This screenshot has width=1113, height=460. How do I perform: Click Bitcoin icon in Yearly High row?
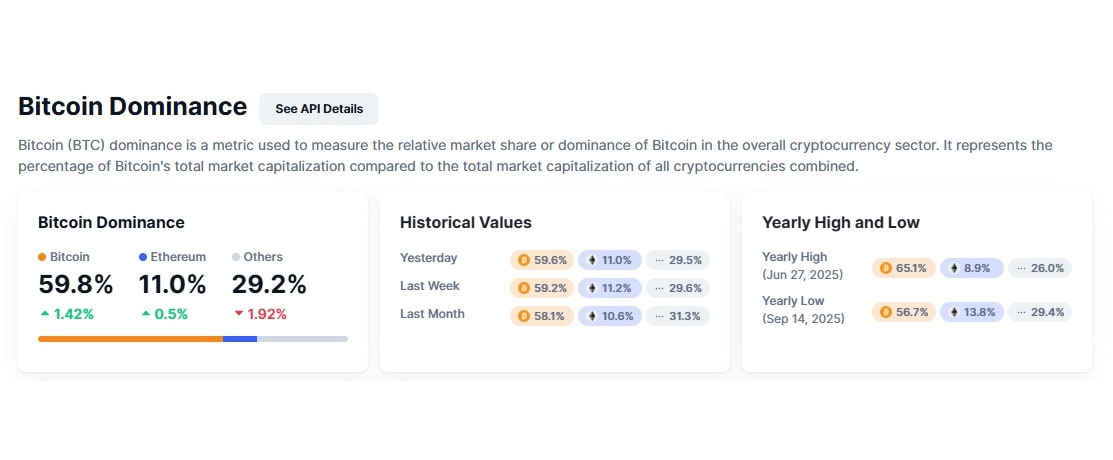(x=885, y=268)
